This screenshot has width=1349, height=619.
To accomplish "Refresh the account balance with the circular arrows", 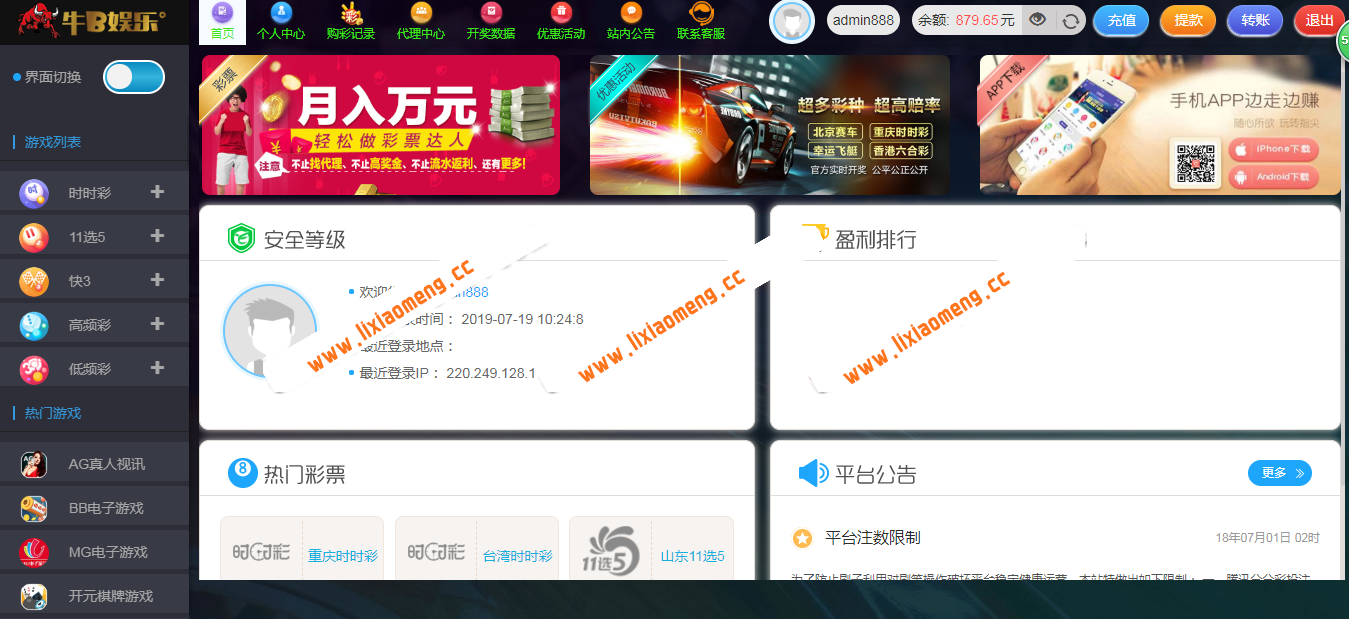I will 1068,19.
